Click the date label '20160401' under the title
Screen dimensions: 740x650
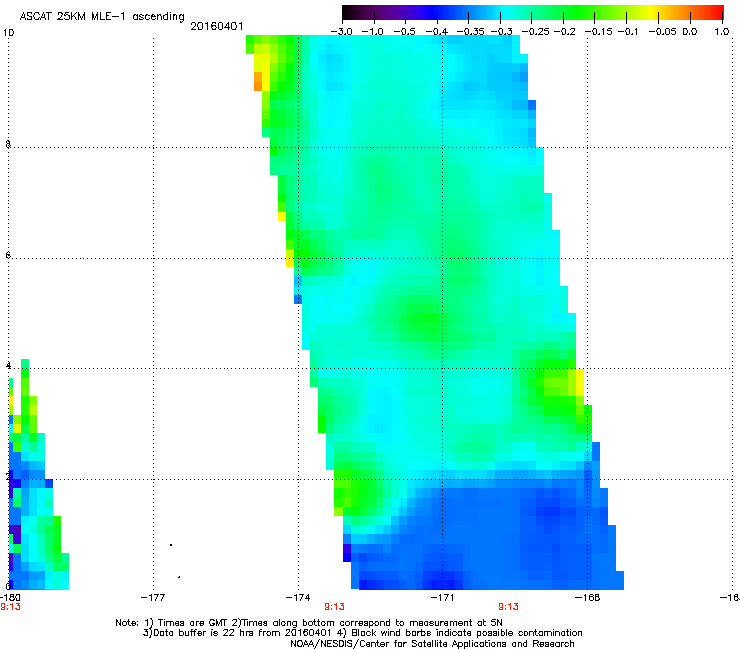pos(217,27)
